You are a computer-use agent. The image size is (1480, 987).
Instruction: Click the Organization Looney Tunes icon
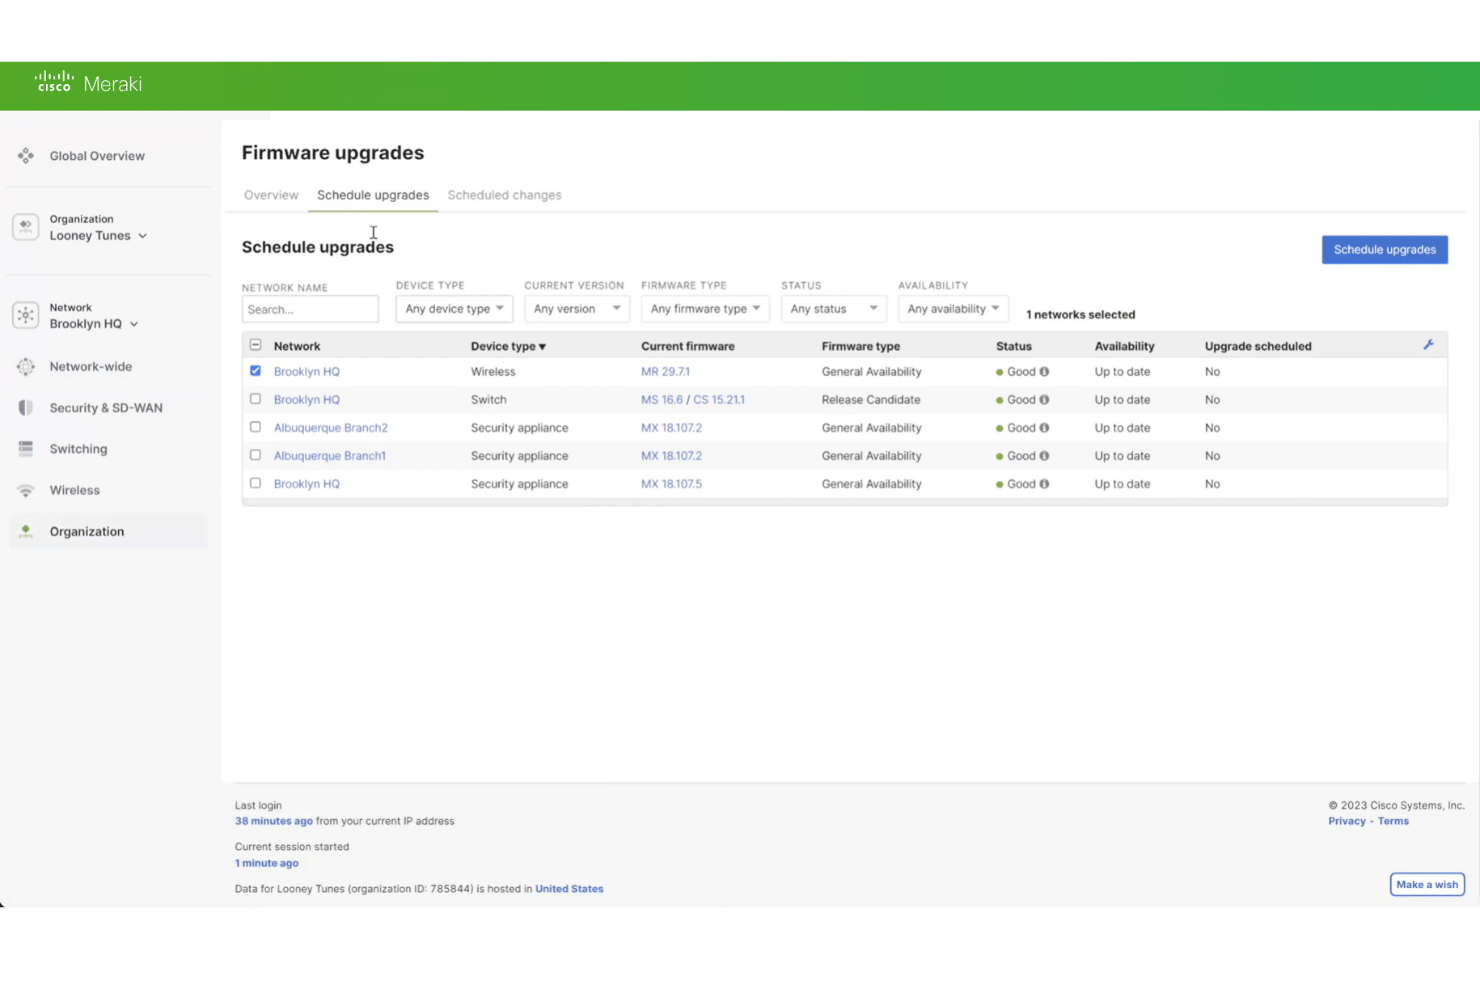click(26, 227)
